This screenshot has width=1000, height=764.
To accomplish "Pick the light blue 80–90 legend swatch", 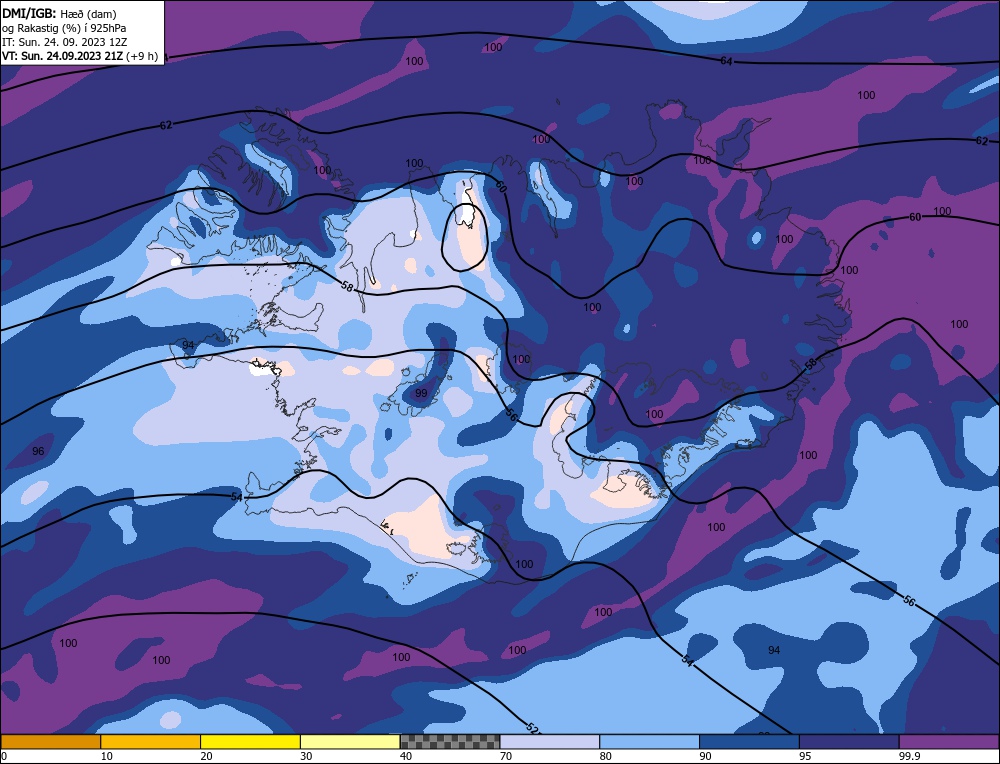I will [x=649, y=742].
